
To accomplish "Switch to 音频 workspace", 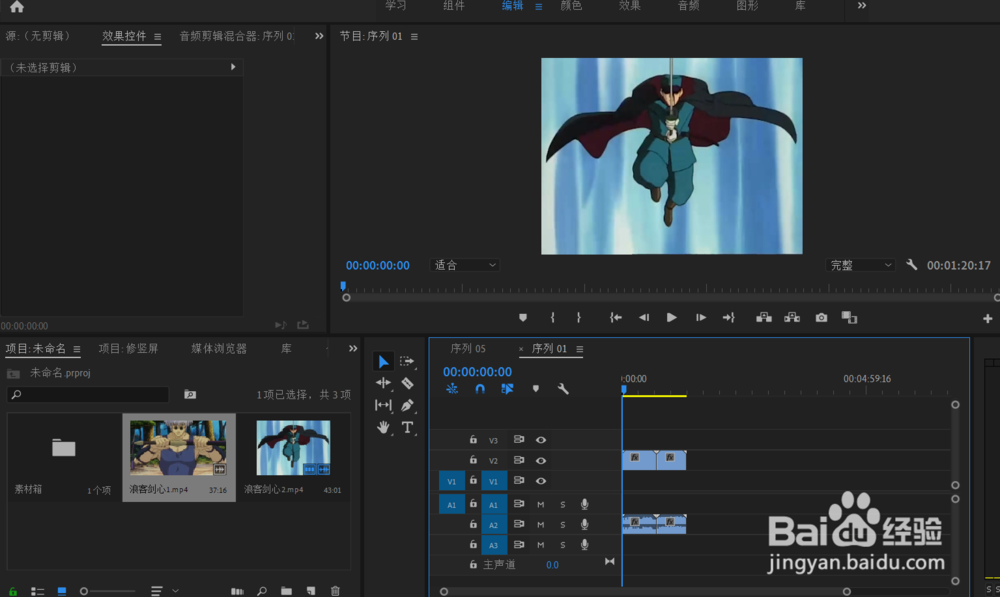I will (688, 6).
